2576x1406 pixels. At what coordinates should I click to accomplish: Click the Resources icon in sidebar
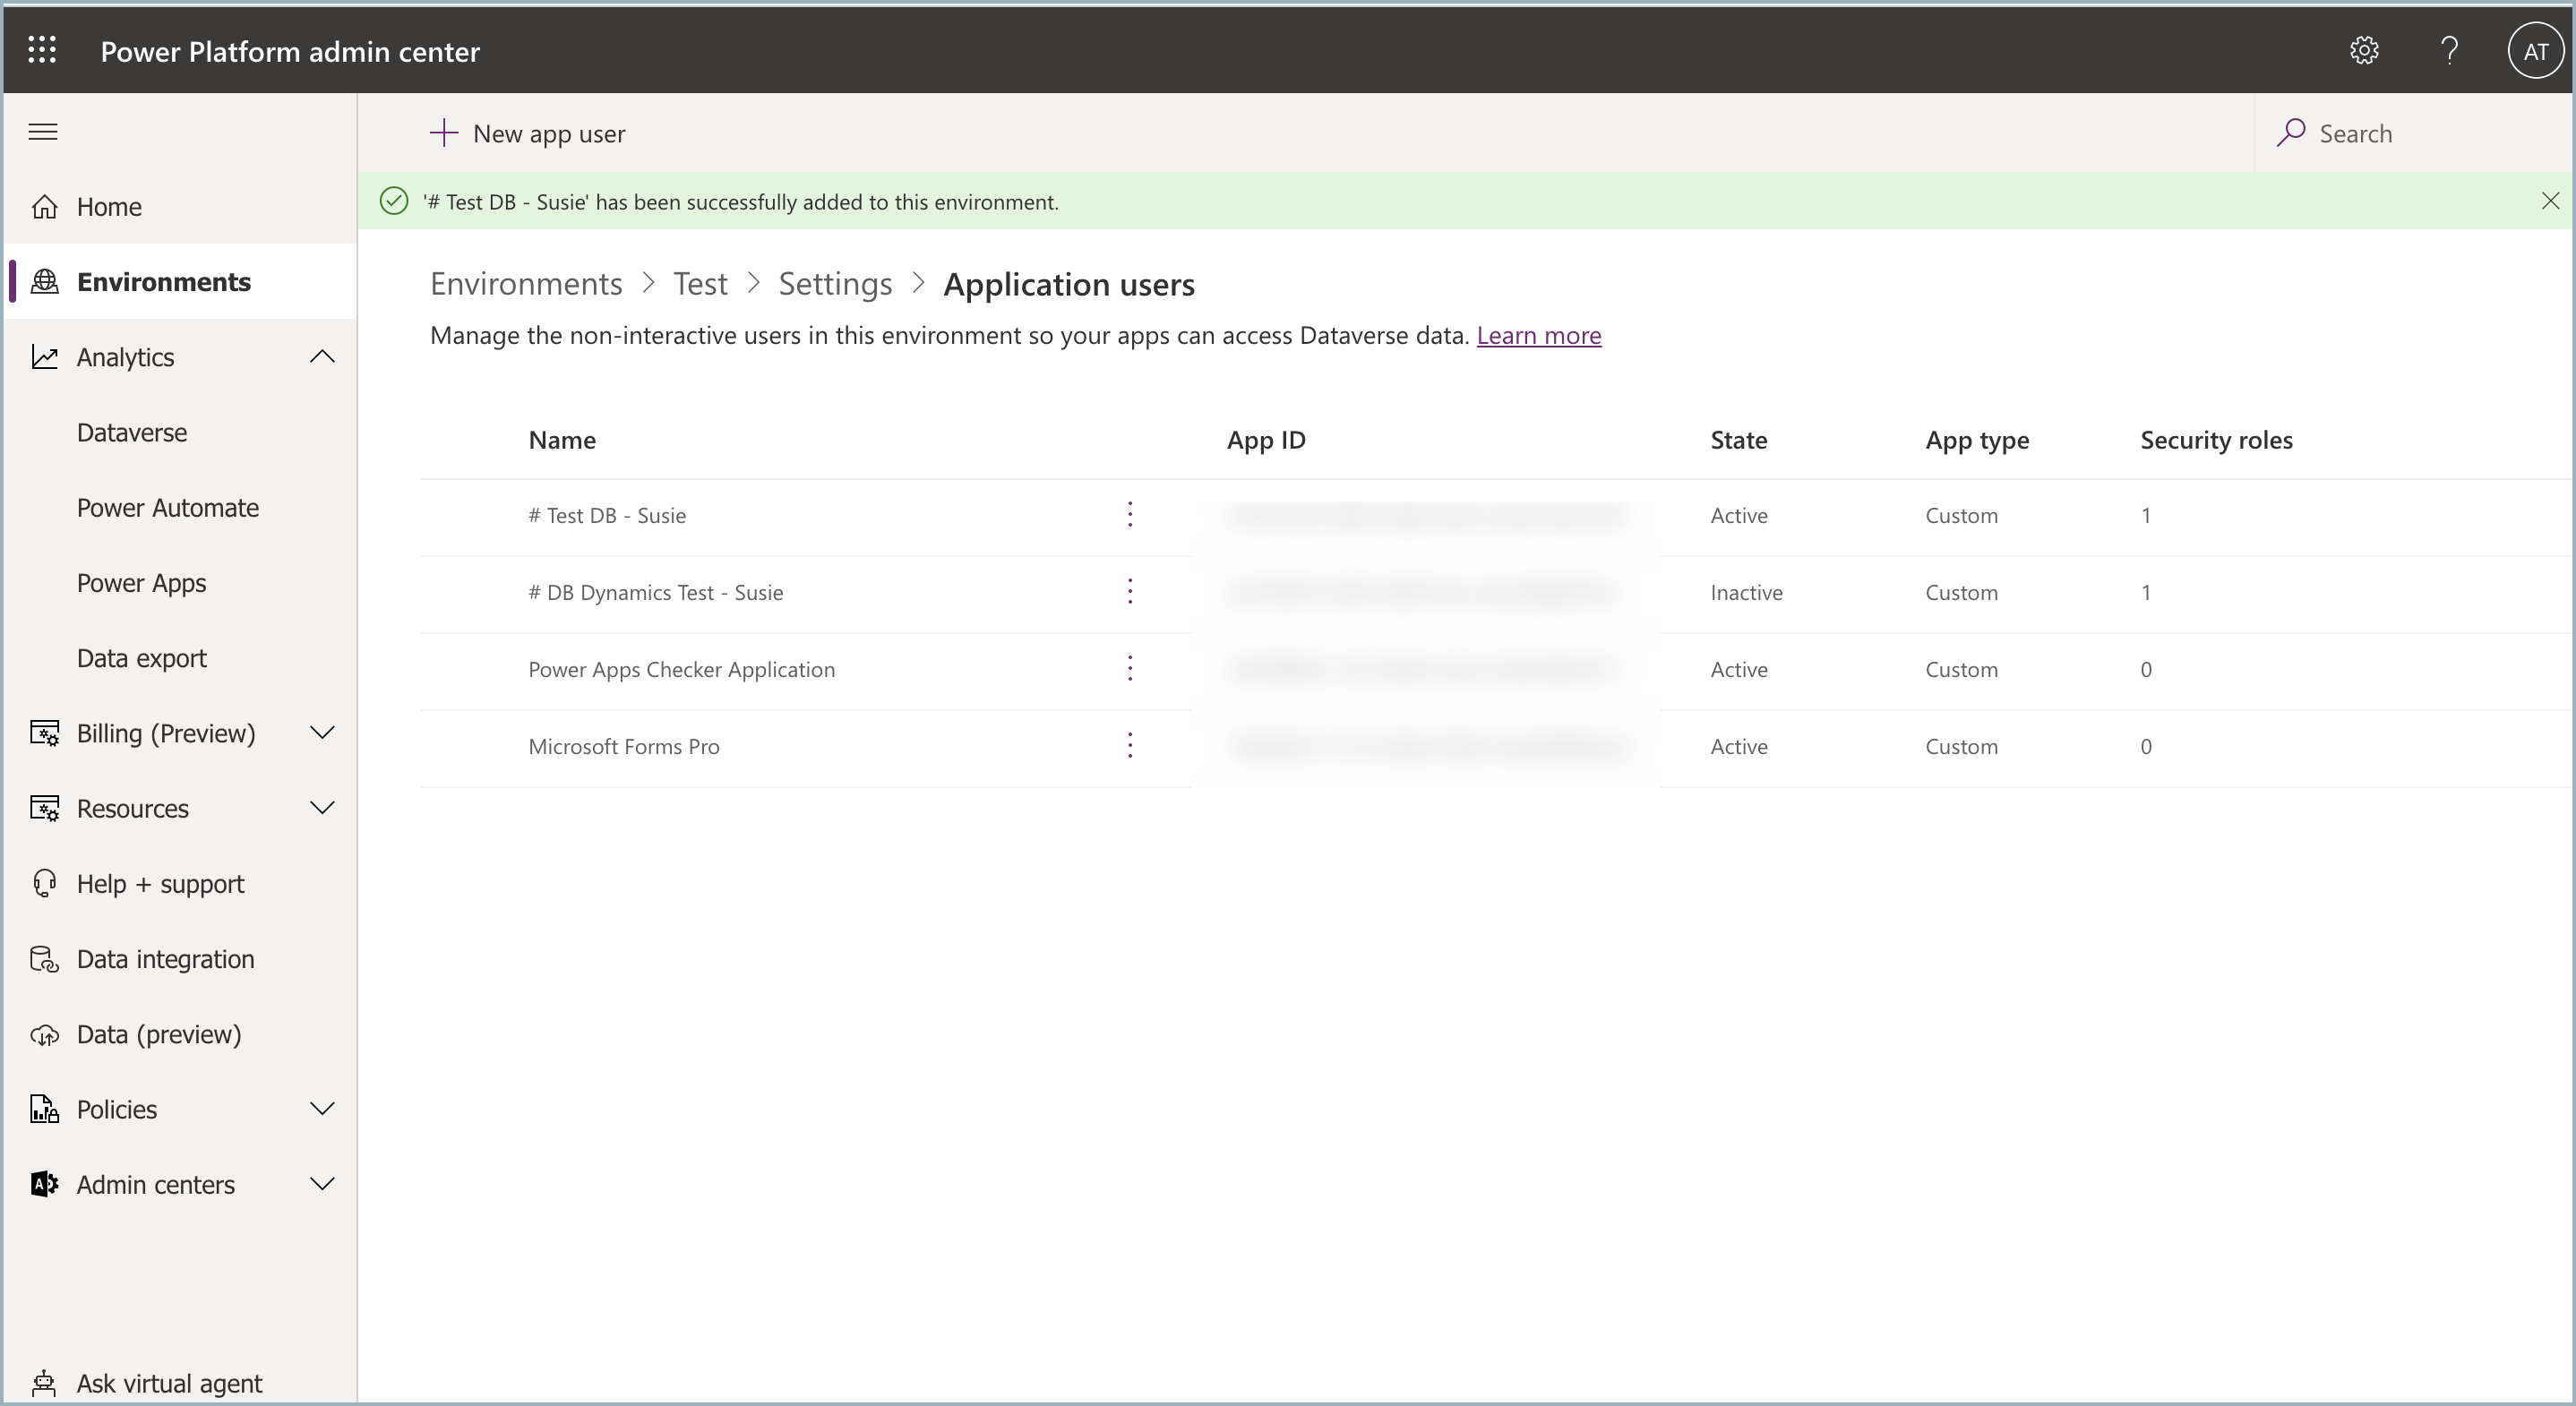pos(45,807)
